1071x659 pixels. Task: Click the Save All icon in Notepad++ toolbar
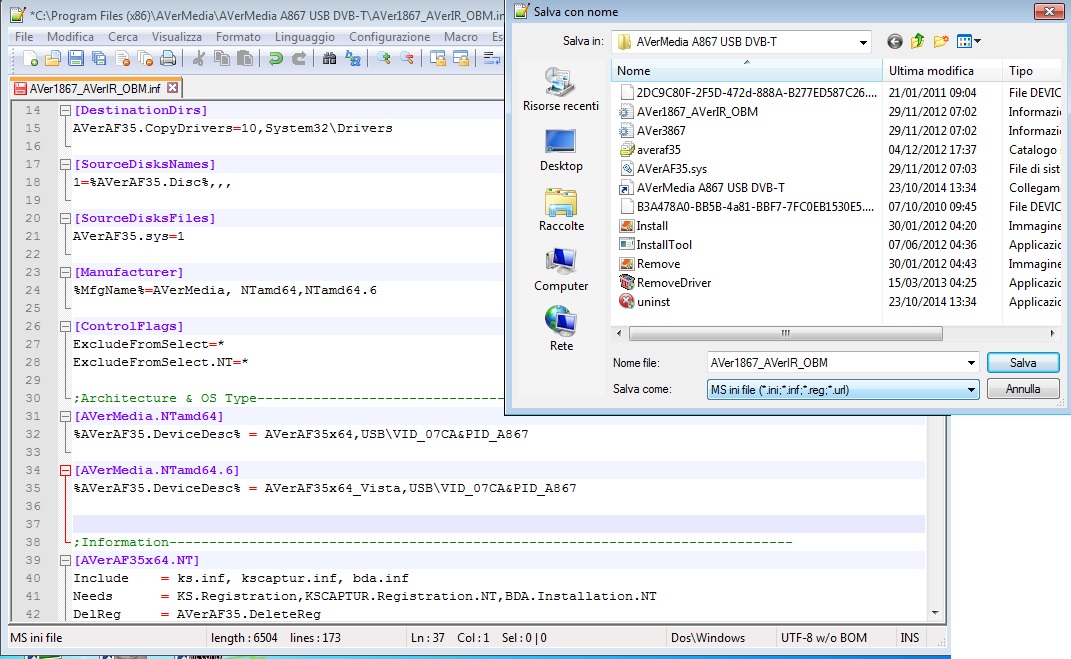(x=99, y=59)
